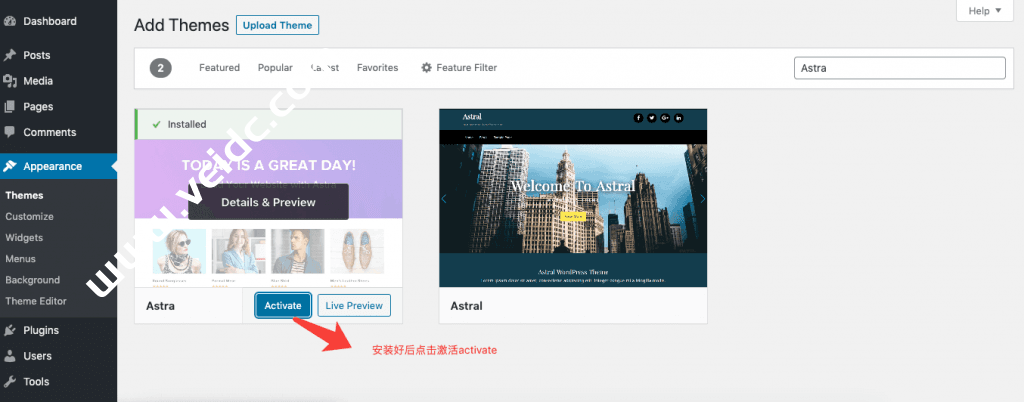Click the Plugins plug icon

[x=10, y=330]
